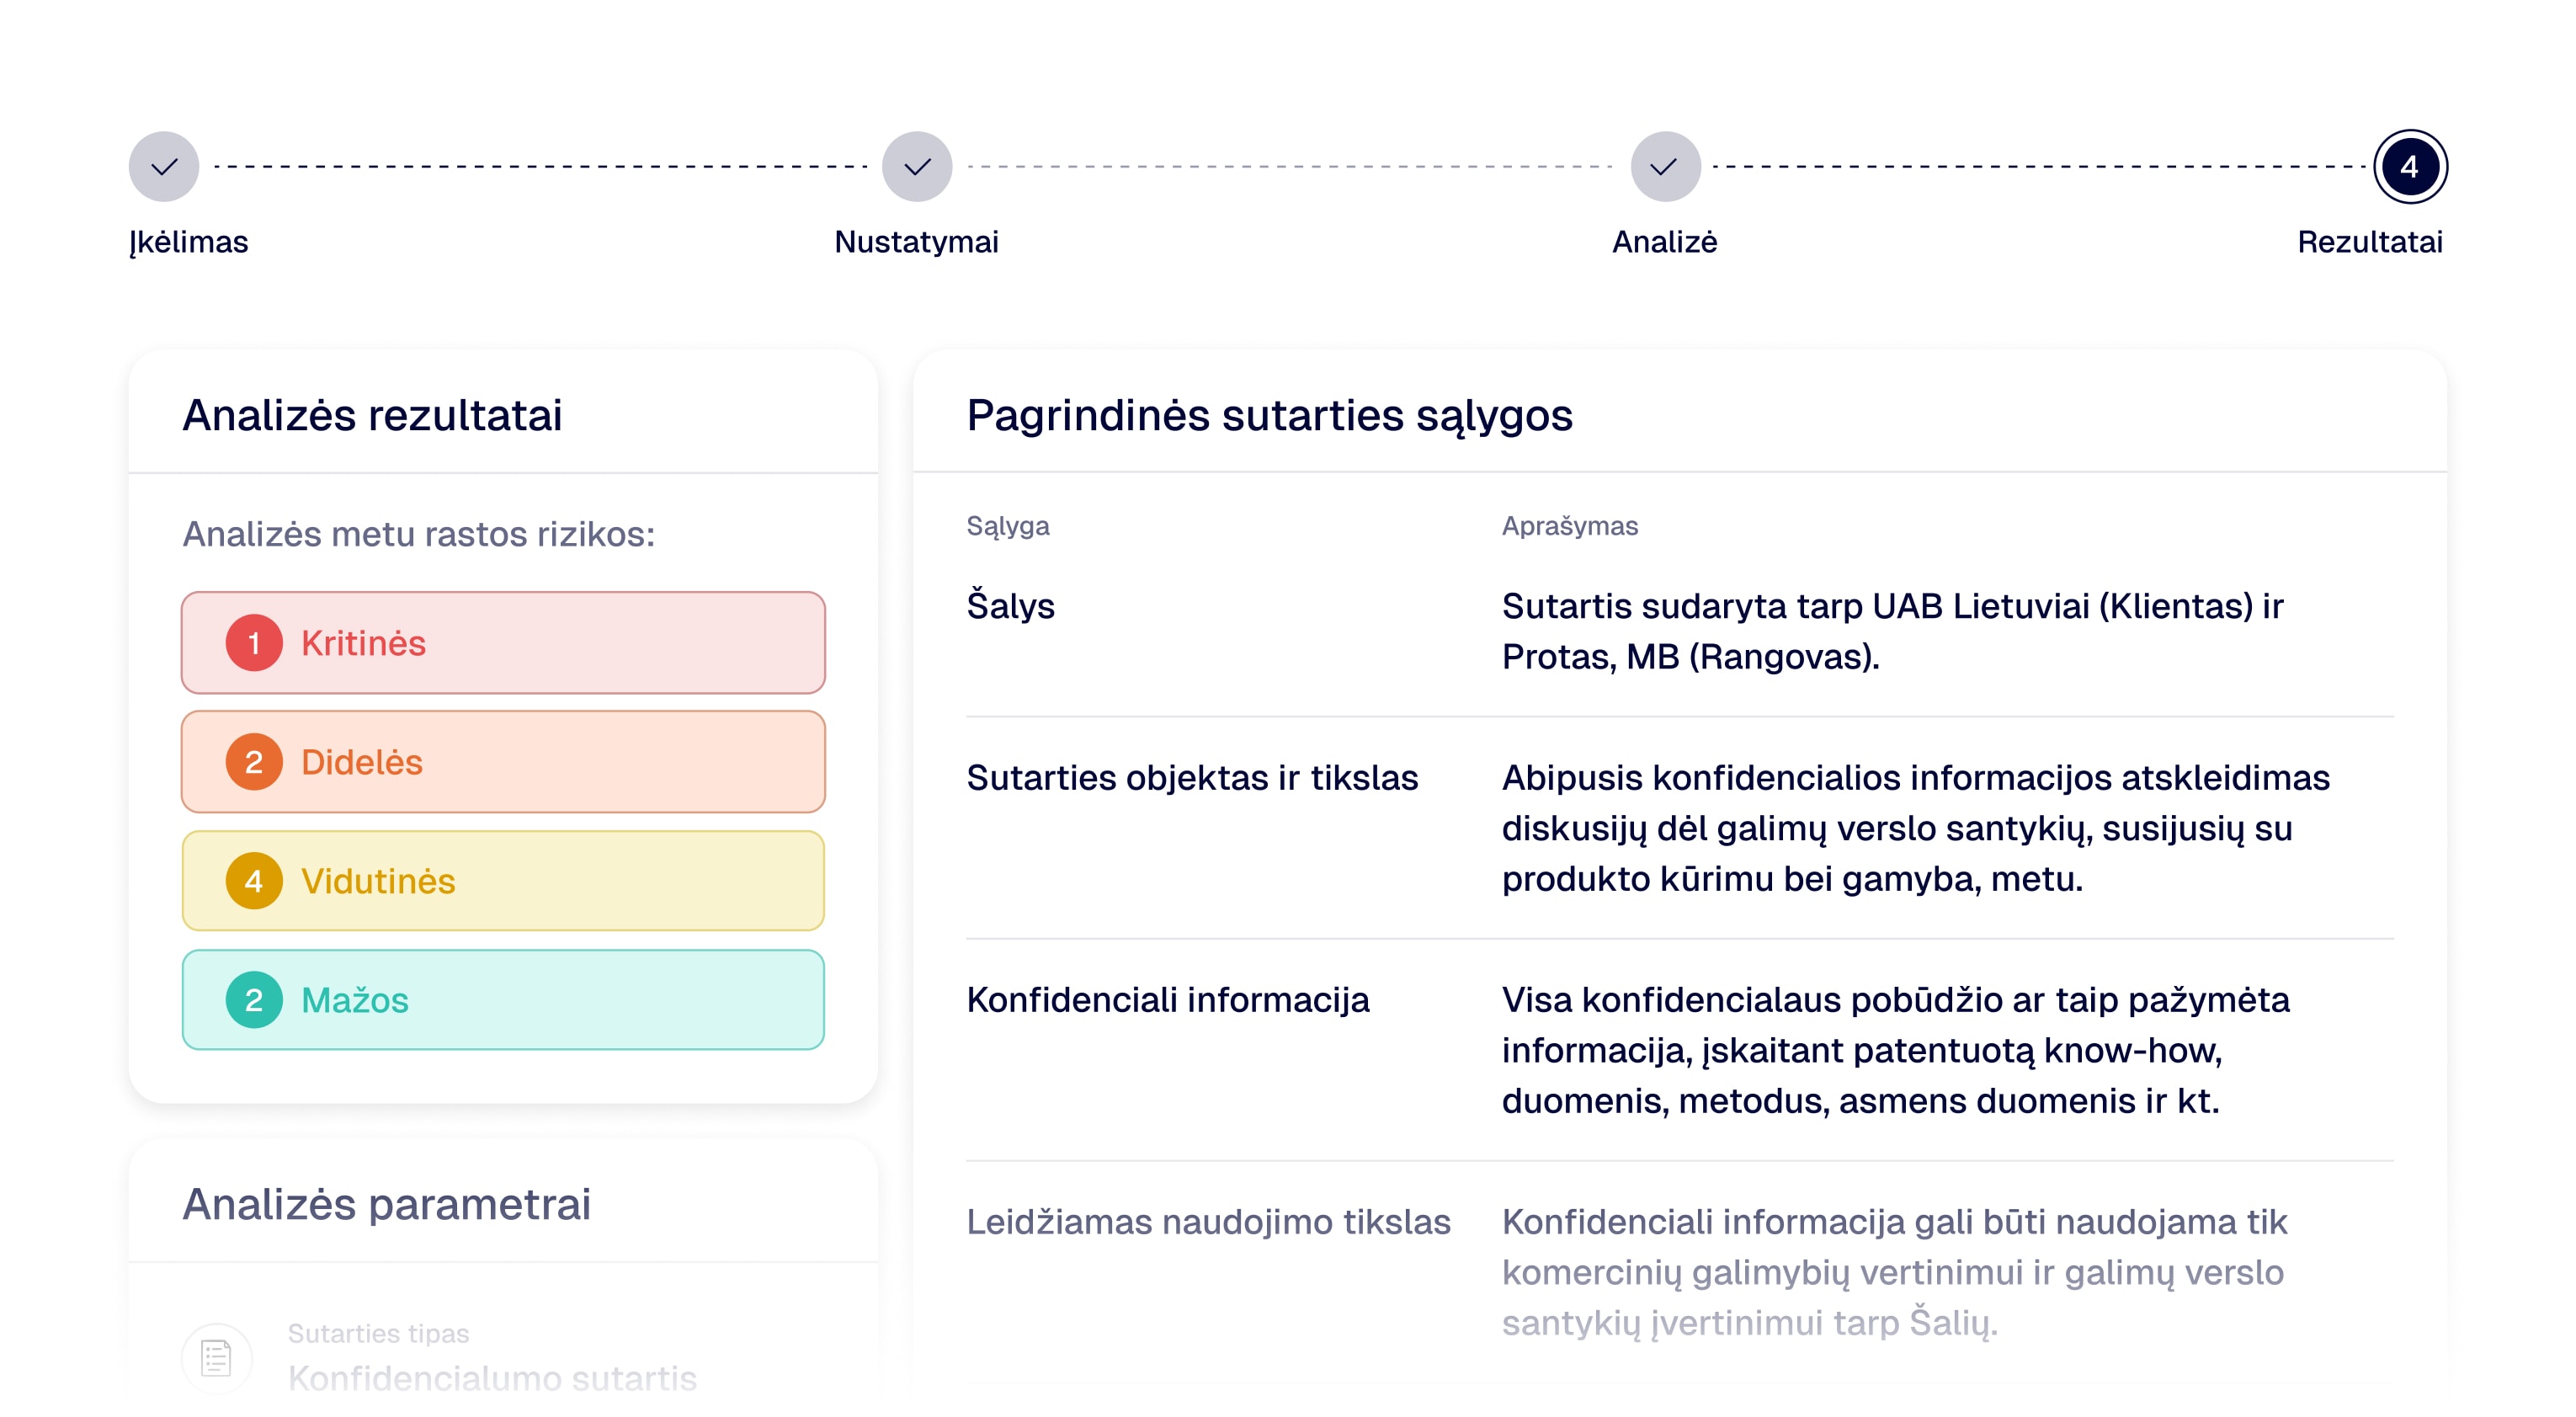Viewport: 2576px width, 1417px height.
Task: Click the yellow Vidutinės count badge
Action: 254,881
